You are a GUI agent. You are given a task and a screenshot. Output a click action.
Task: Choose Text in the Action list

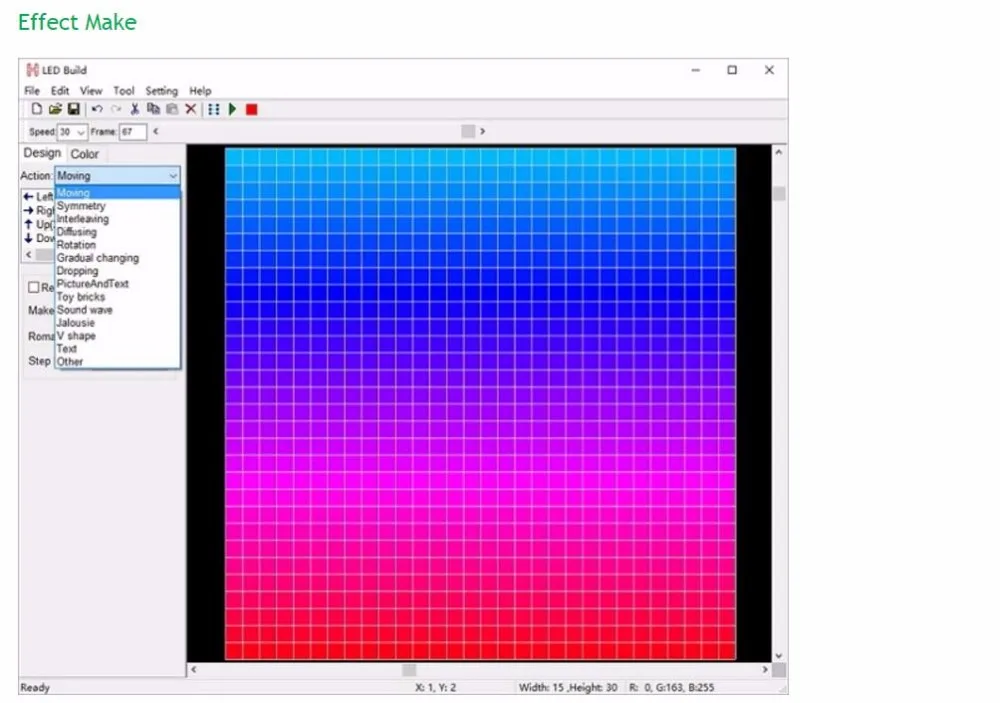(x=117, y=348)
